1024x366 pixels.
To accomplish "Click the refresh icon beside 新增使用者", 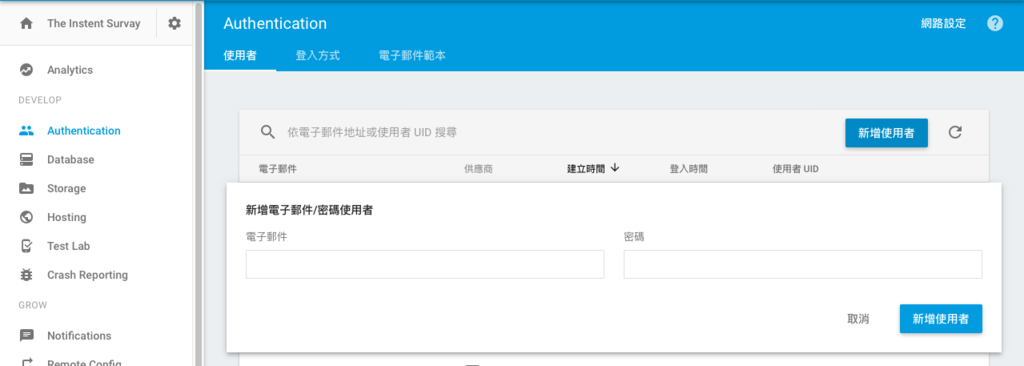I will [955, 133].
